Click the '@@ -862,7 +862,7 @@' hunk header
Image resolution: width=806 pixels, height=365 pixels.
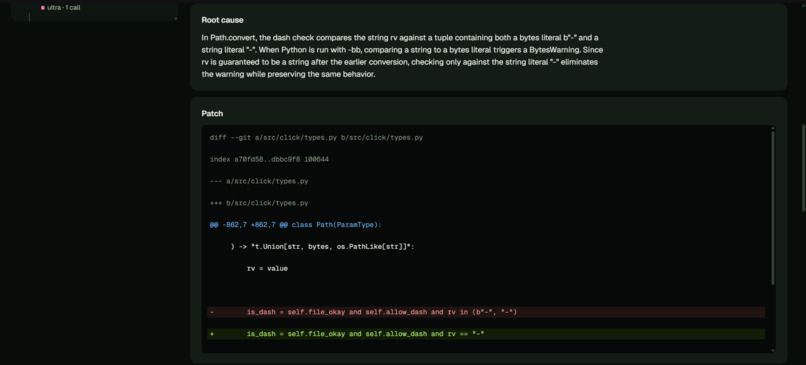(296, 225)
